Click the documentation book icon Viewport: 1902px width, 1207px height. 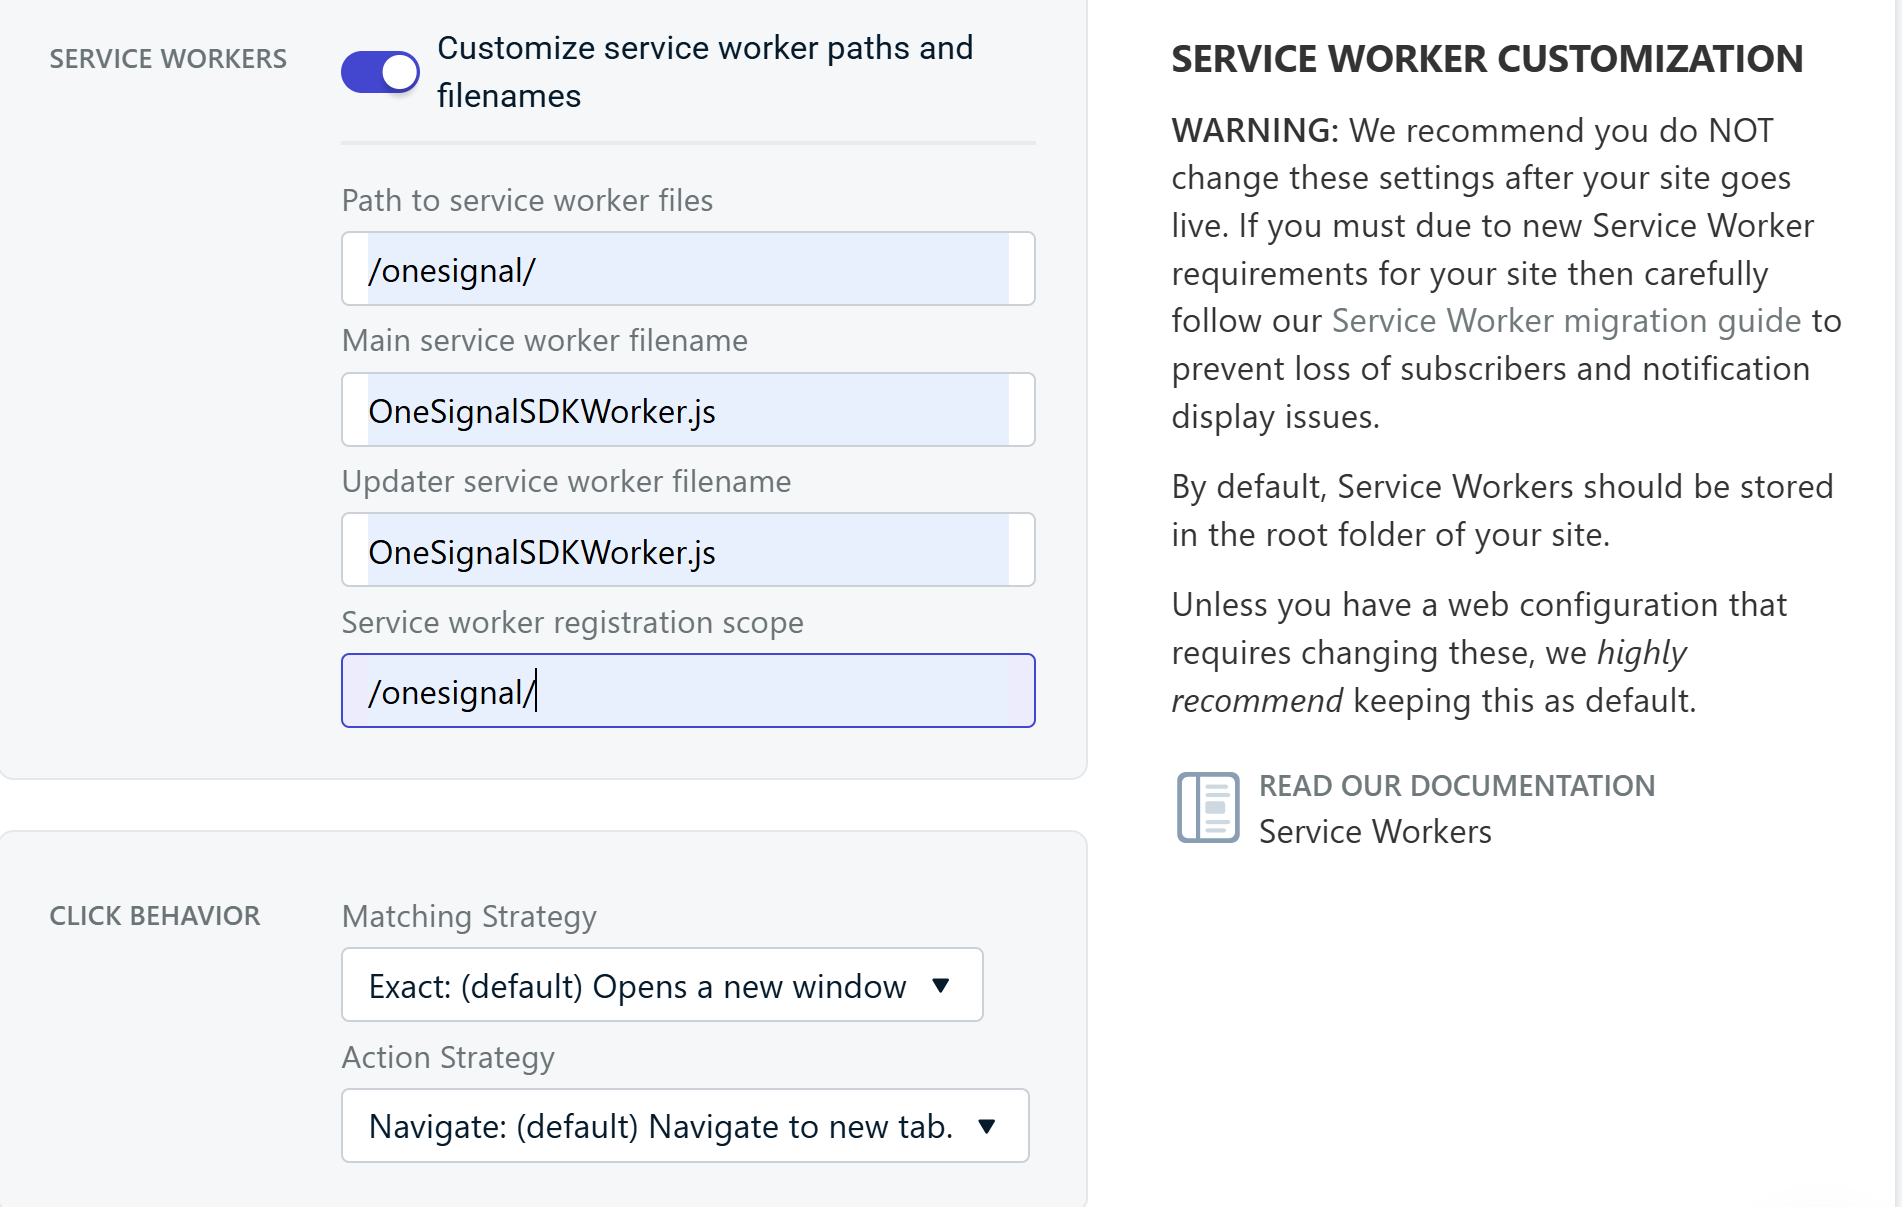(x=1208, y=807)
